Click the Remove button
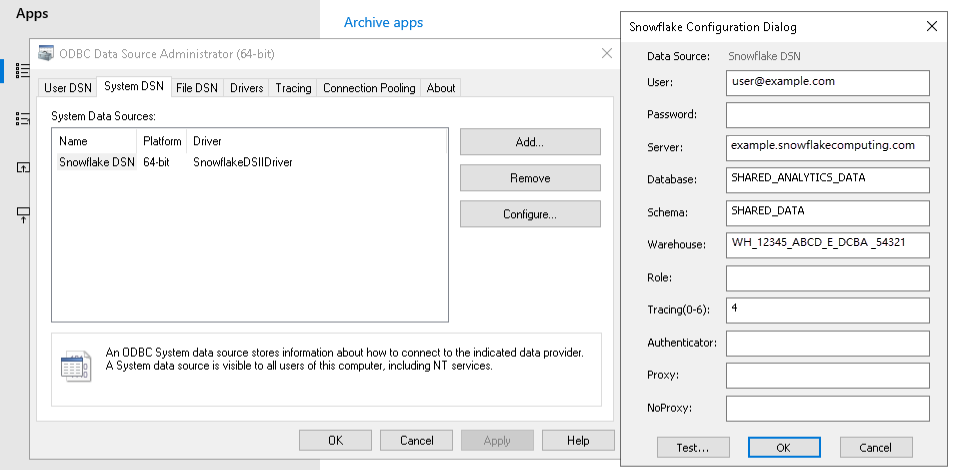955x470 pixels. 530,178
